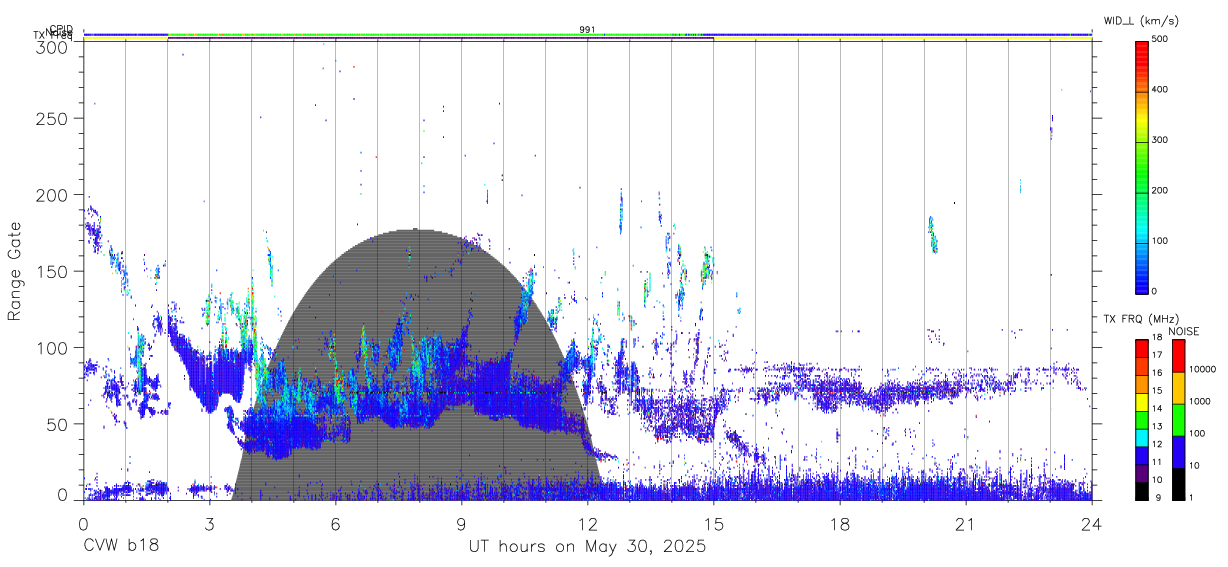Click the '3' tick on the UT hours axis
The height and width of the screenshot is (567, 1228).
click(209, 523)
